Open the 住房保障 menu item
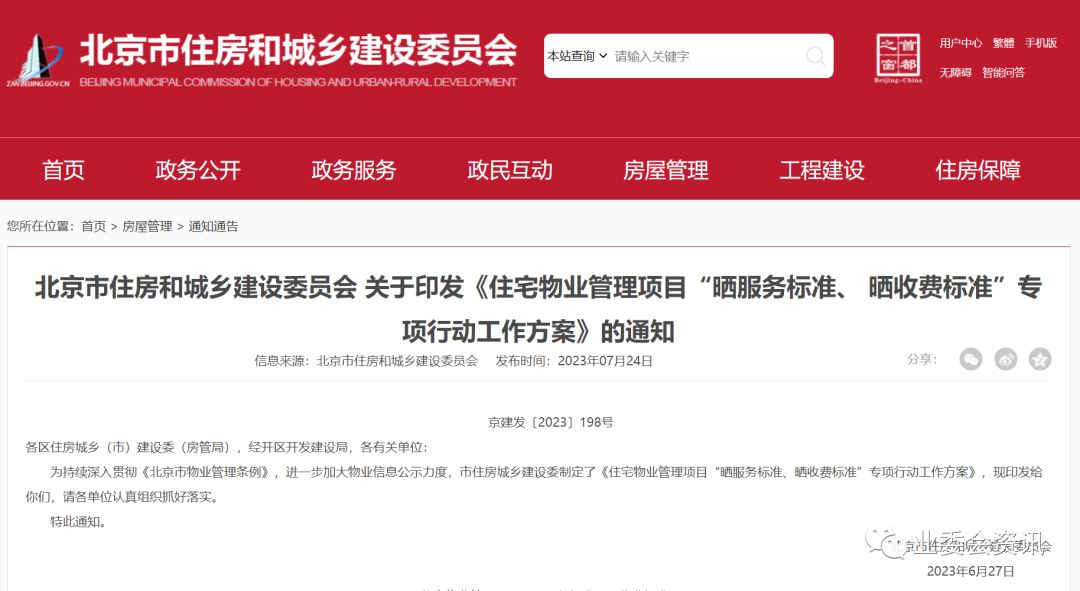The image size is (1080, 591). coord(978,169)
